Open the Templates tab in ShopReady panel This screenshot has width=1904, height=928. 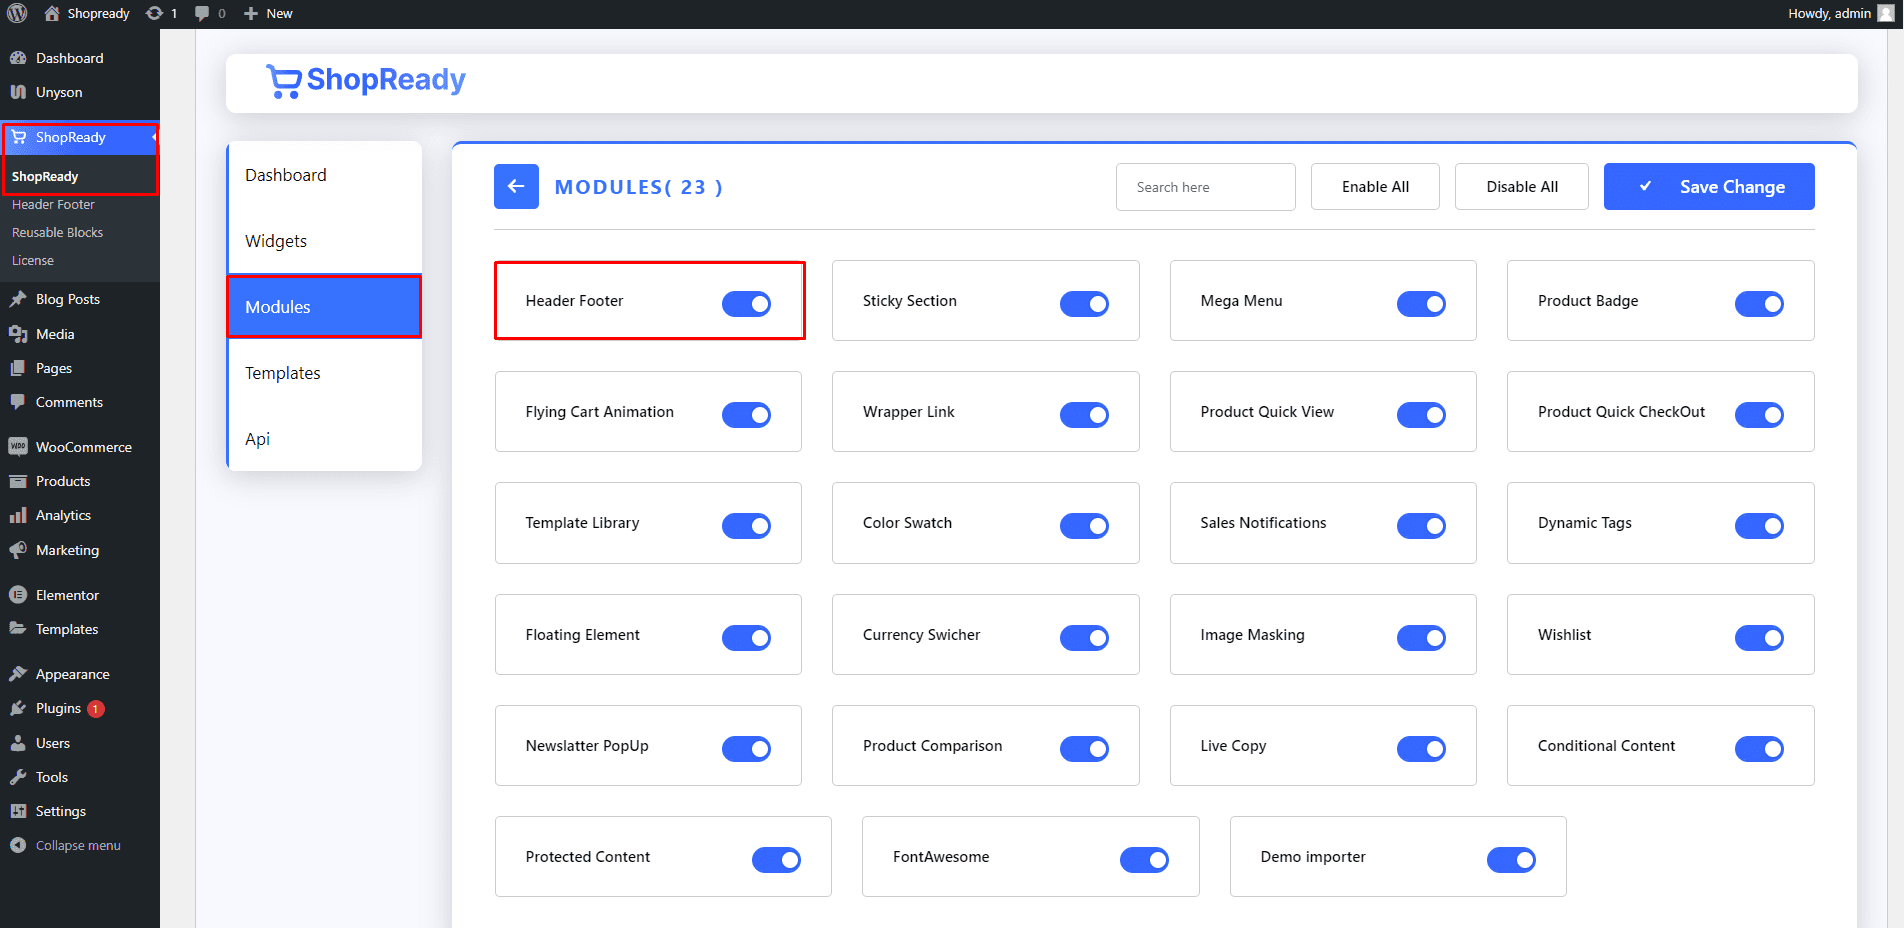(x=283, y=373)
